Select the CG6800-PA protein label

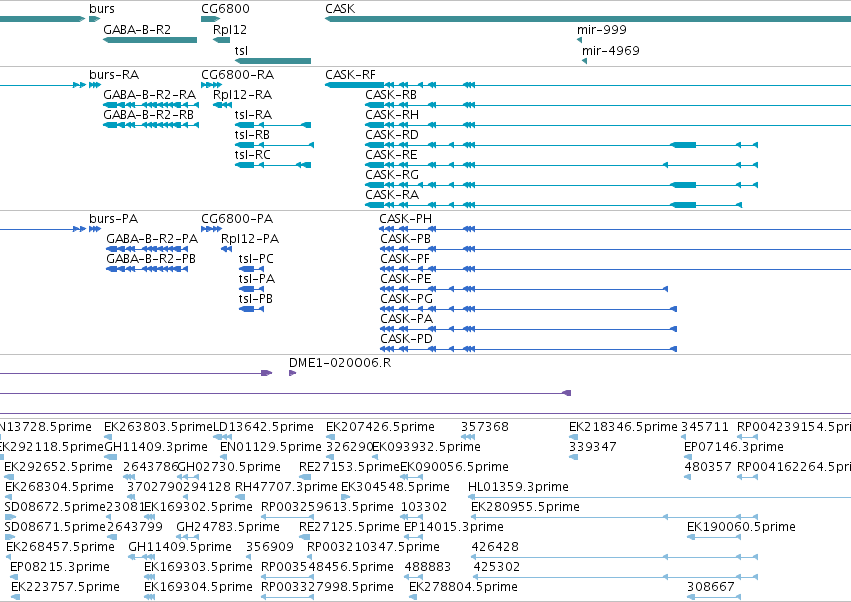click(x=237, y=219)
